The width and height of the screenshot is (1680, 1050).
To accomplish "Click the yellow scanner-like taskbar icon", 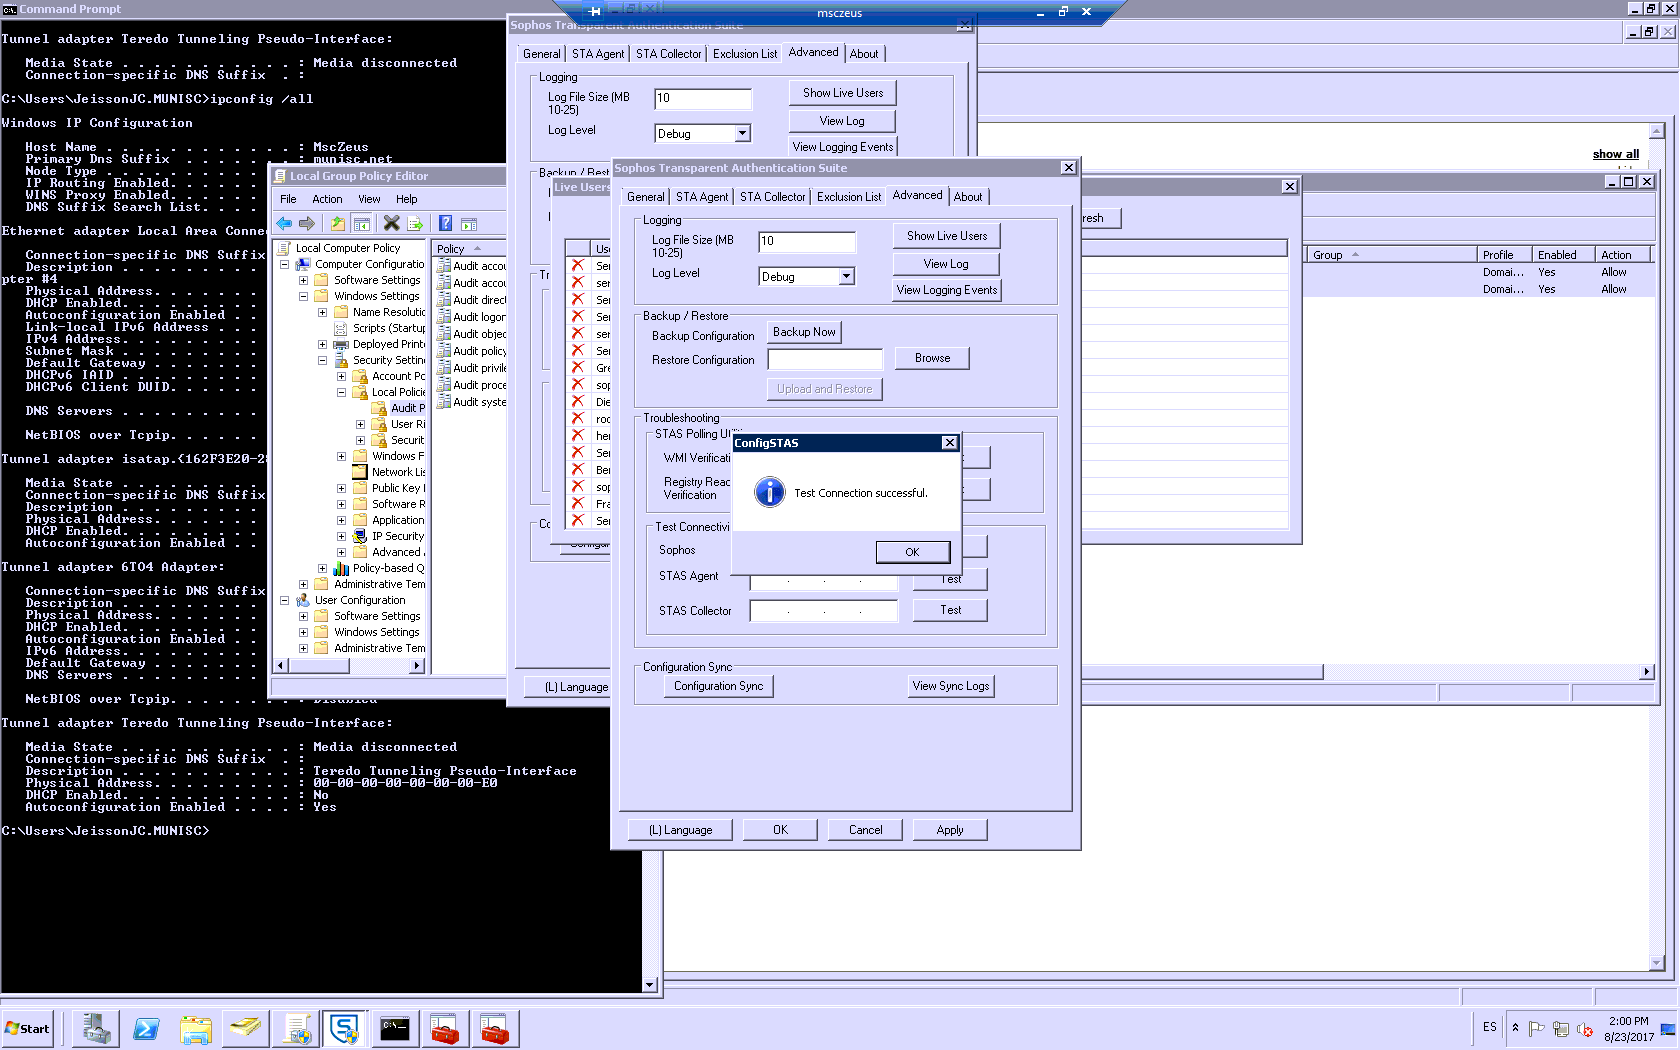I will (246, 1028).
